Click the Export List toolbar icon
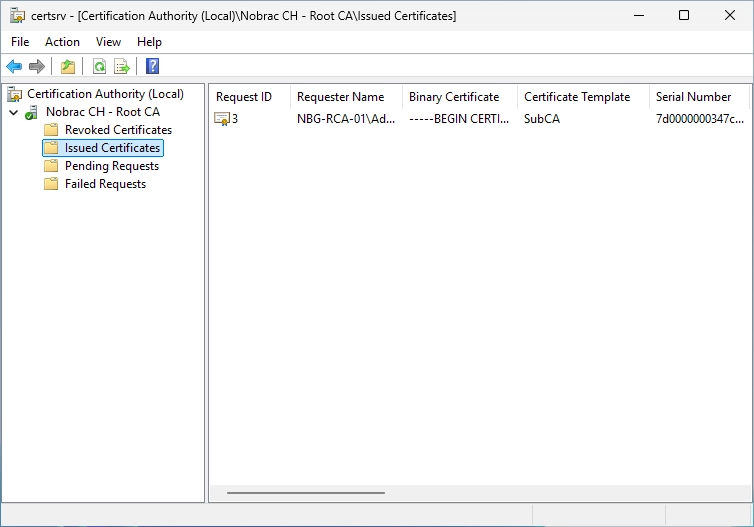 coord(122,66)
